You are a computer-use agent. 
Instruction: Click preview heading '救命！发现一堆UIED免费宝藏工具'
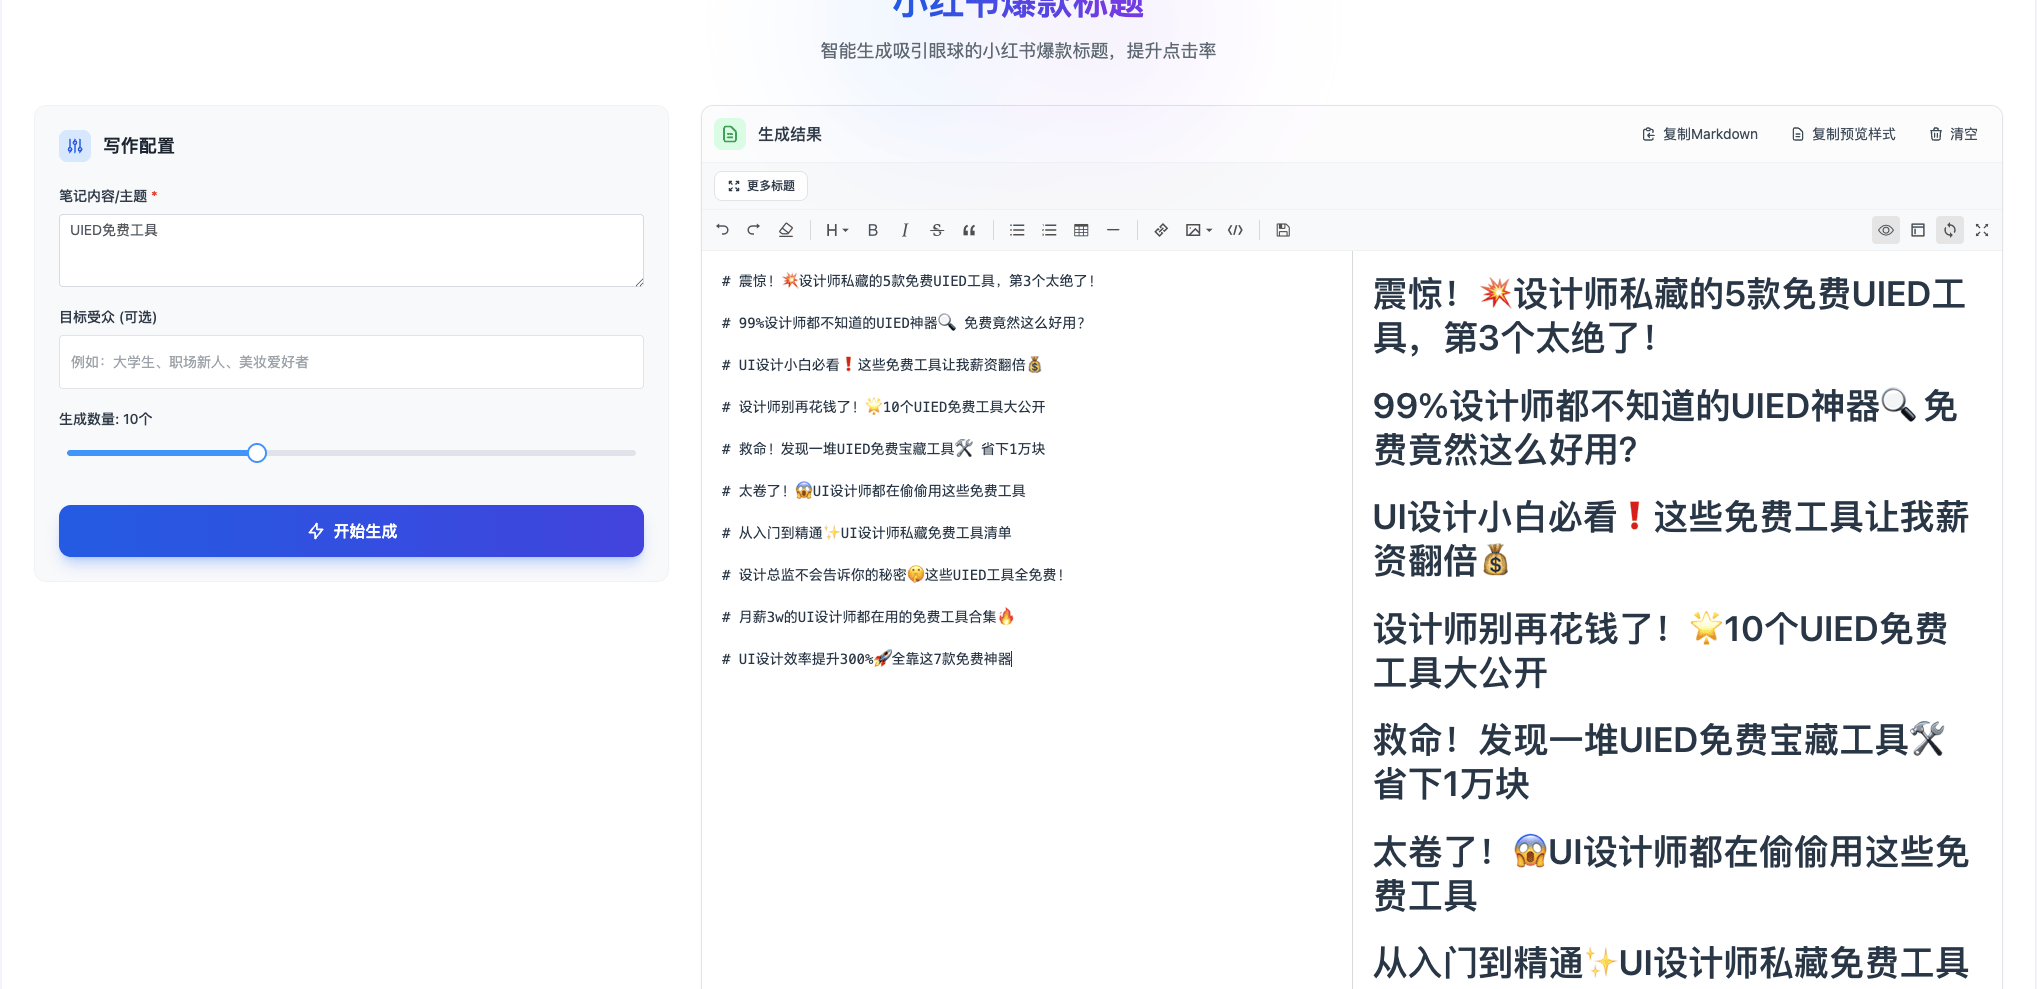tap(1660, 762)
